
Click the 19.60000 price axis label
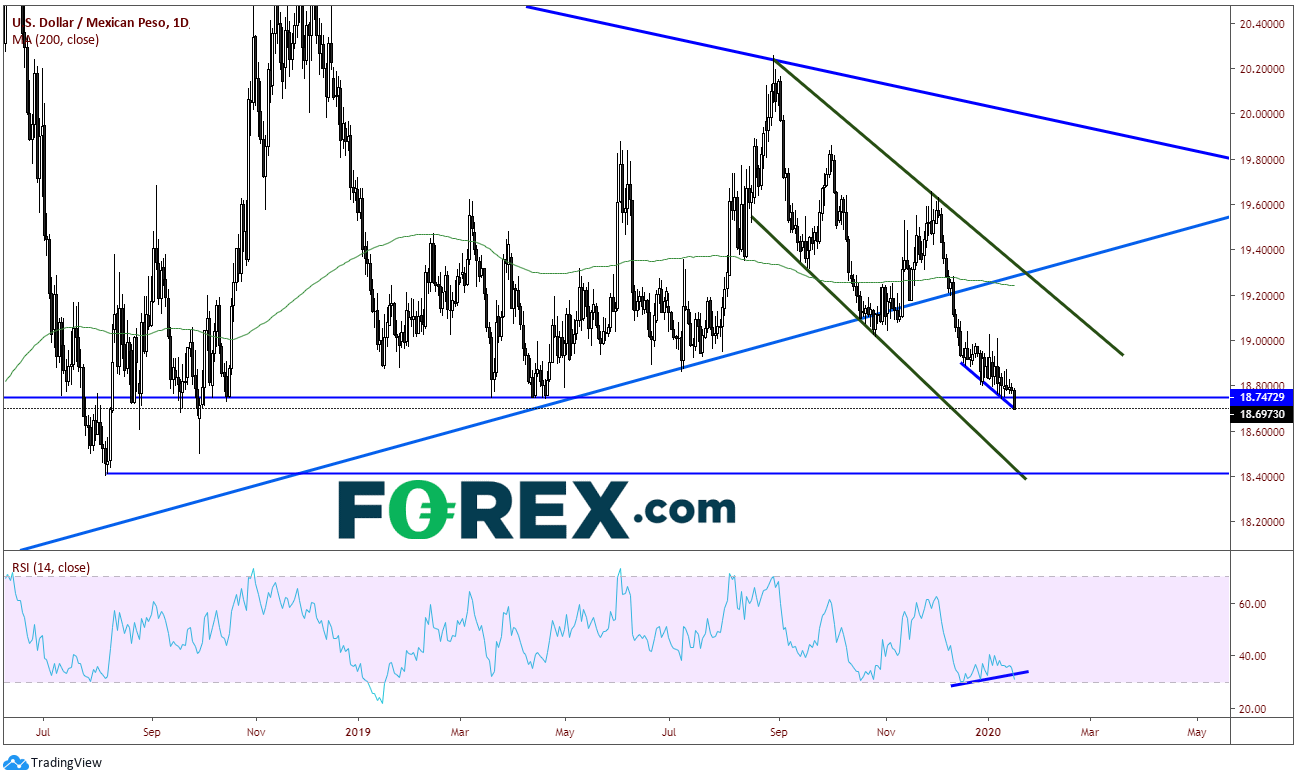tap(1263, 205)
